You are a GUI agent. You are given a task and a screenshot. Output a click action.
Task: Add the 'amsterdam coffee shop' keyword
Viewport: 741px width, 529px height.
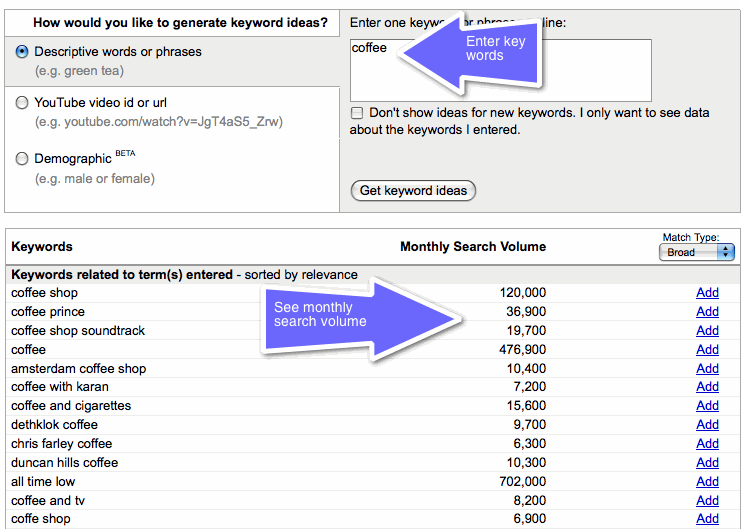click(707, 368)
